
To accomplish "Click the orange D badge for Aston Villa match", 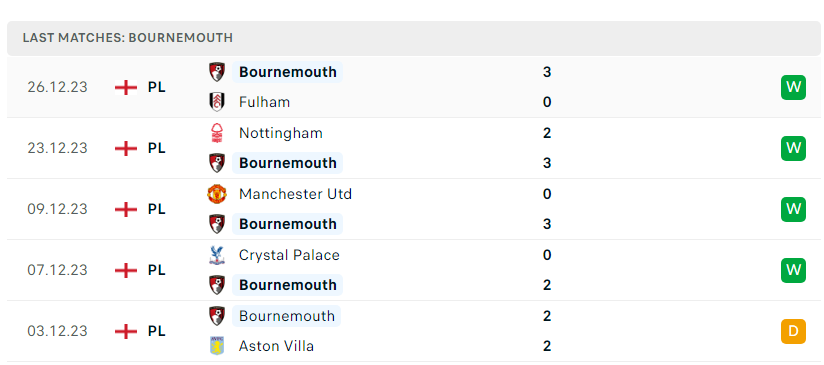I will (x=793, y=331).
